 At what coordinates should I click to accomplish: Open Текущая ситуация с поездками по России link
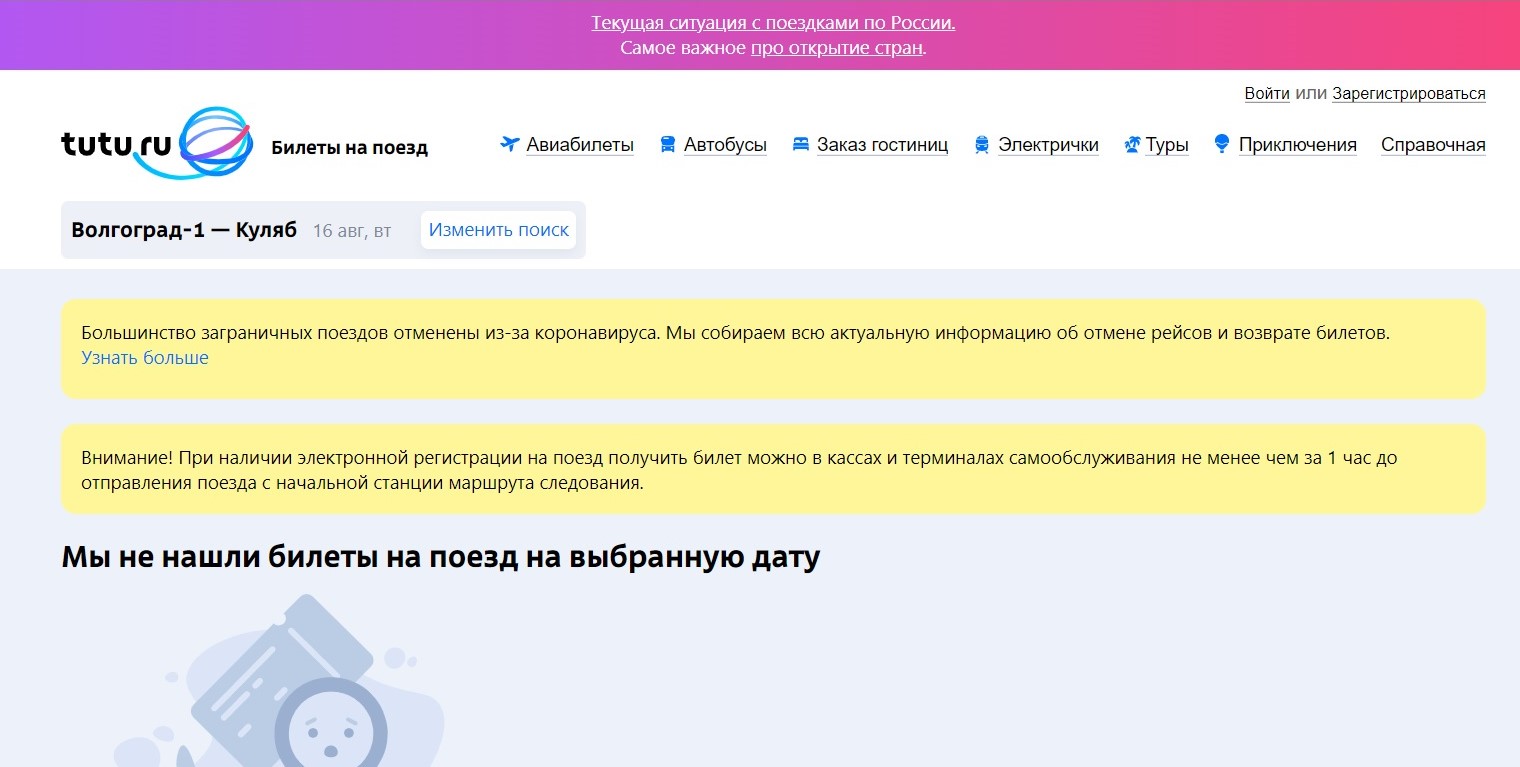(773, 23)
